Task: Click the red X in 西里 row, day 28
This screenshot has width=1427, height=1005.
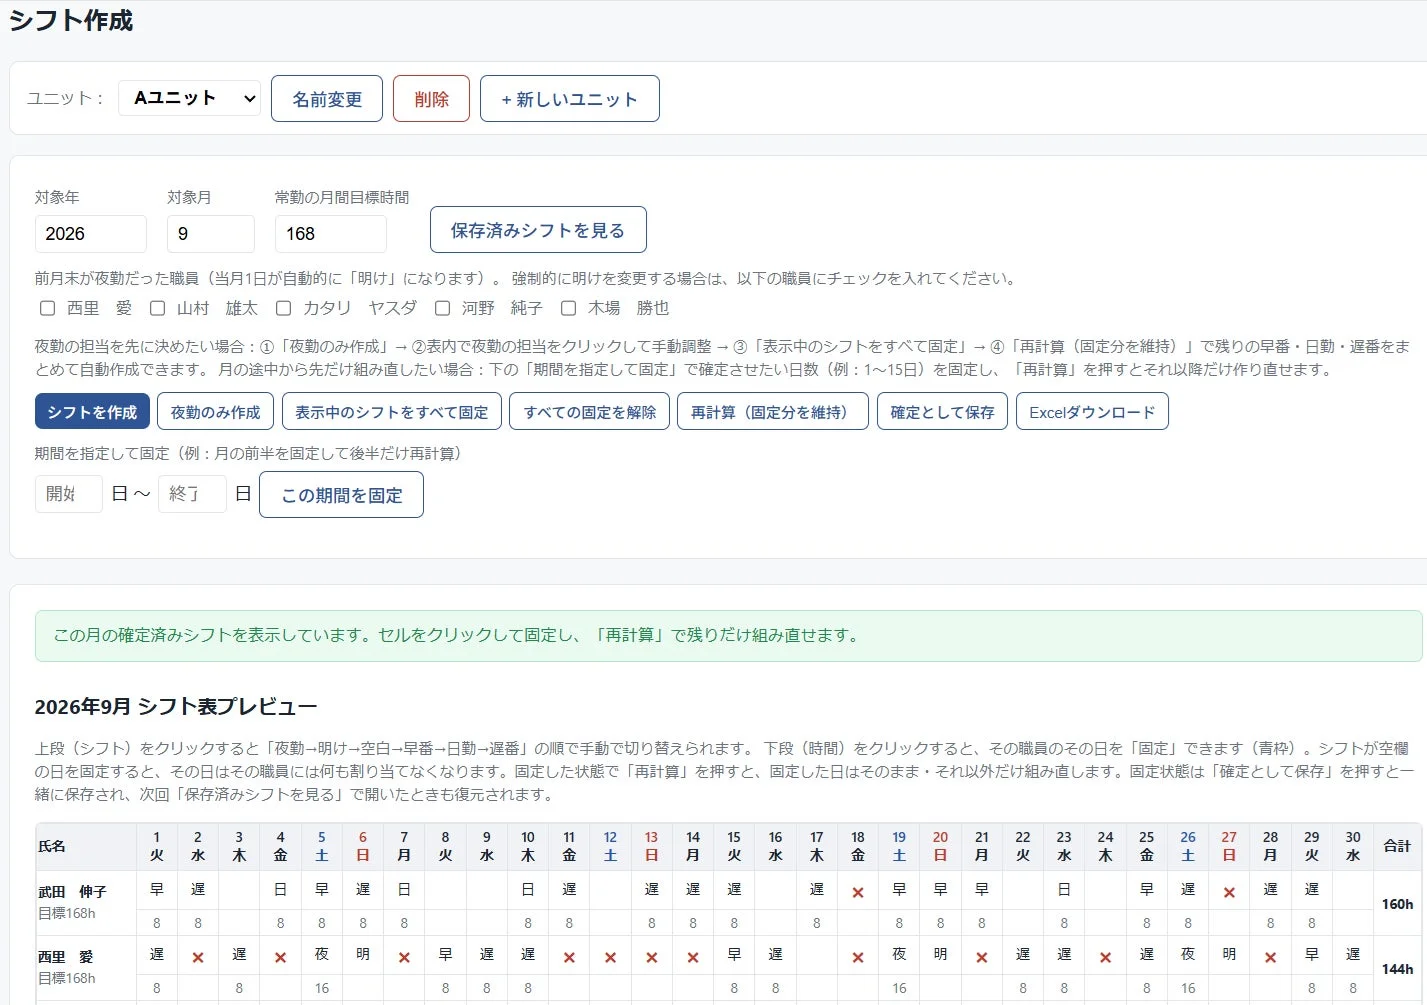Action: pos(1270,957)
